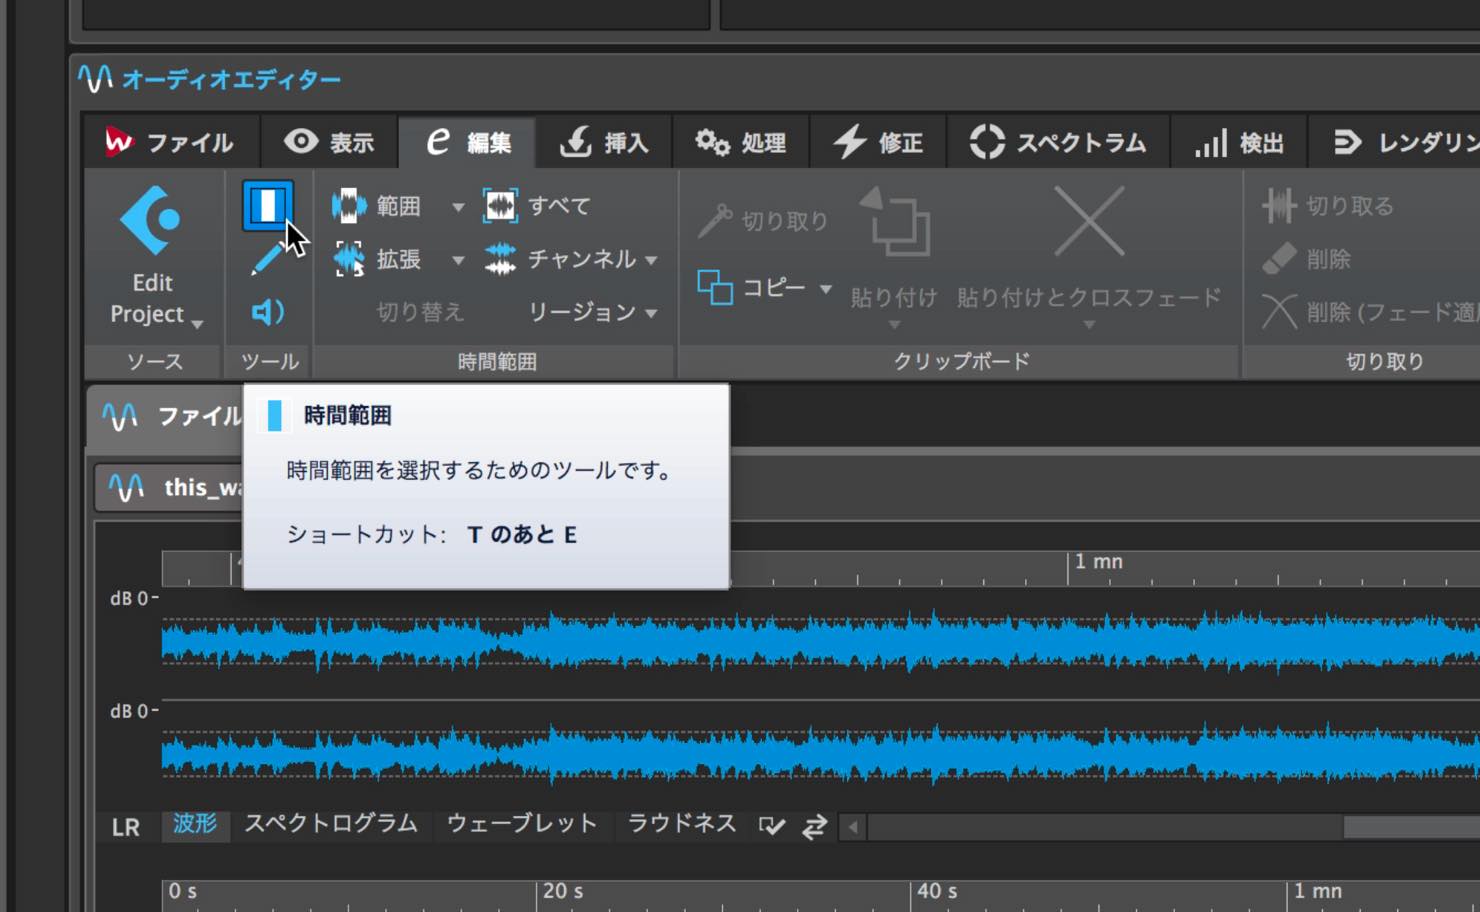
Task: Open the スペクトラム spectrum tab
Action: (1058, 143)
